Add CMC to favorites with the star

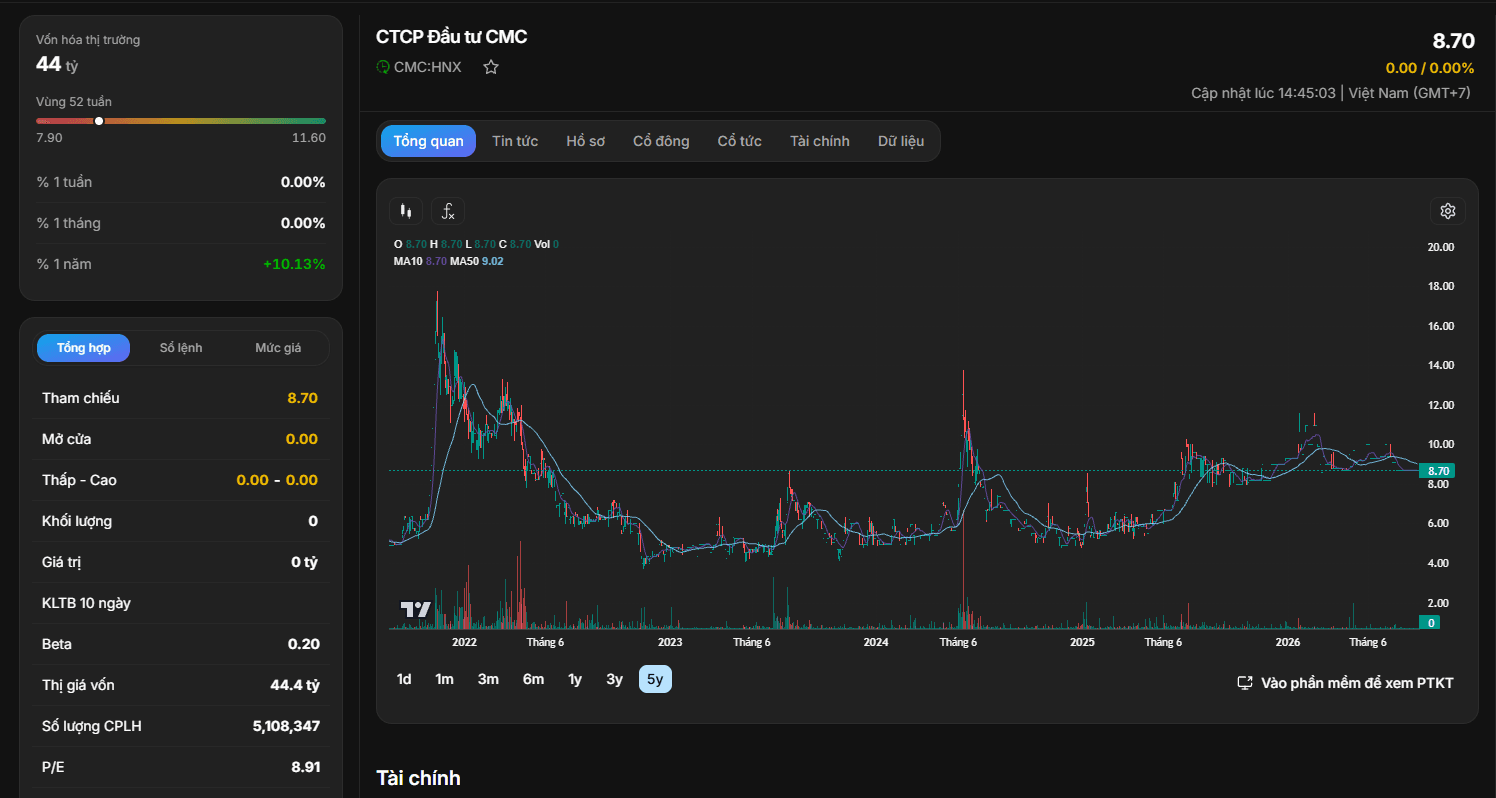pyautogui.click(x=491, y=67)
